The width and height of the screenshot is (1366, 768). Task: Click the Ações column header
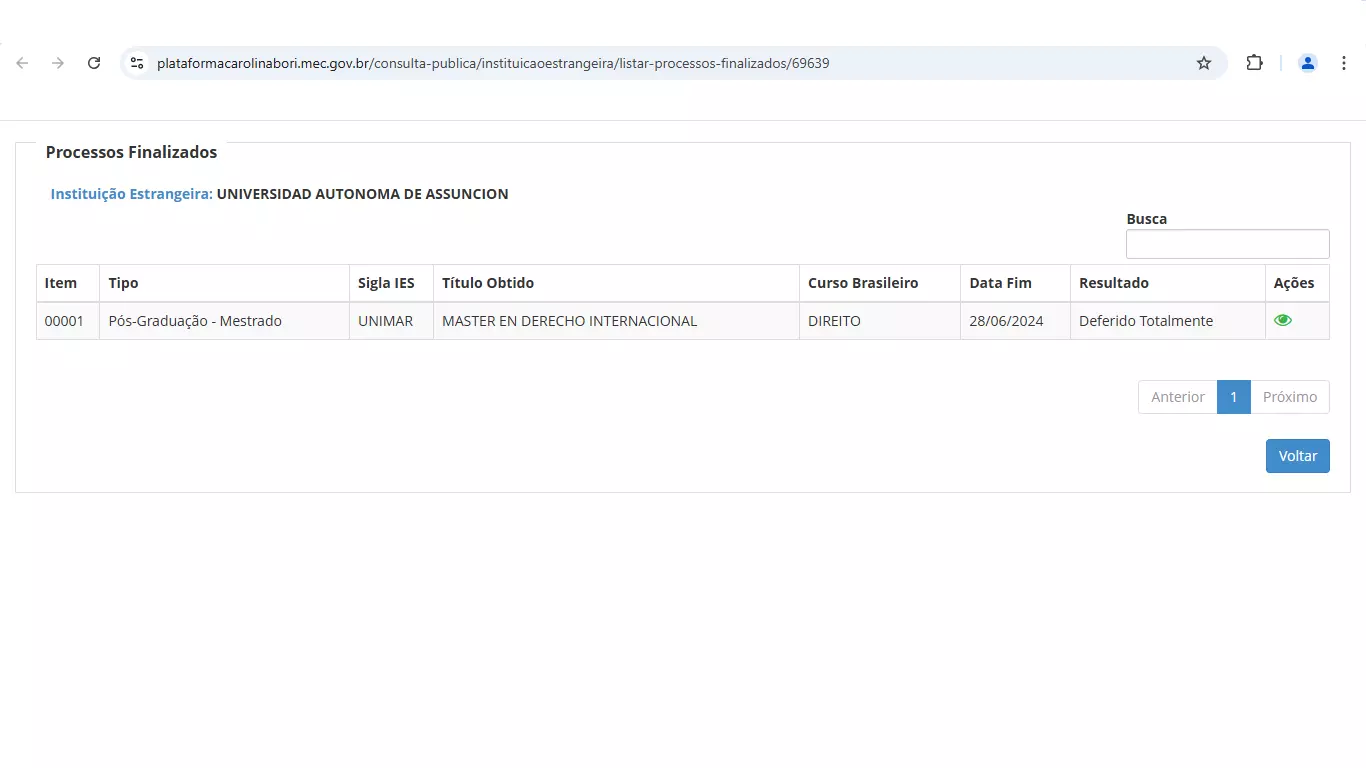(1297, 283)
